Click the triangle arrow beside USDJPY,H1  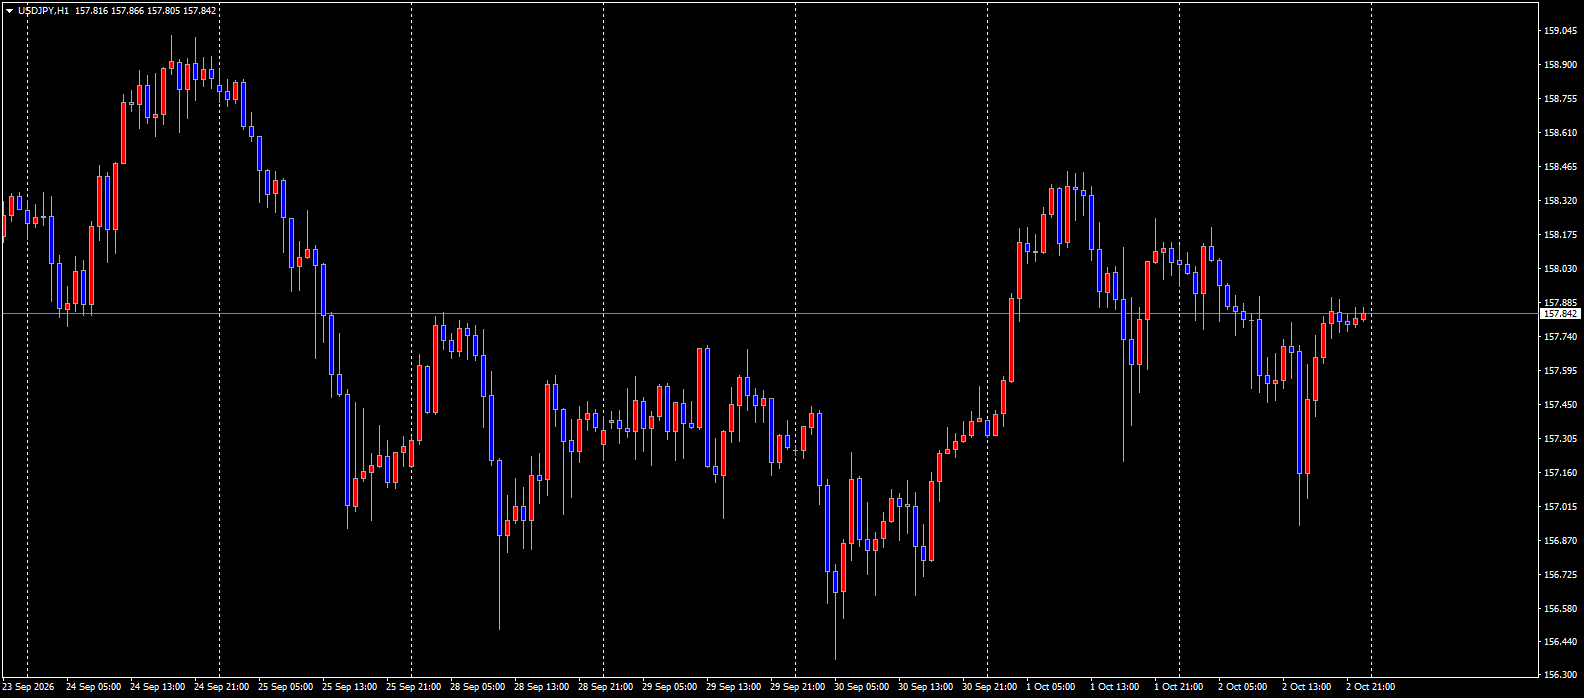pos(9,11)
